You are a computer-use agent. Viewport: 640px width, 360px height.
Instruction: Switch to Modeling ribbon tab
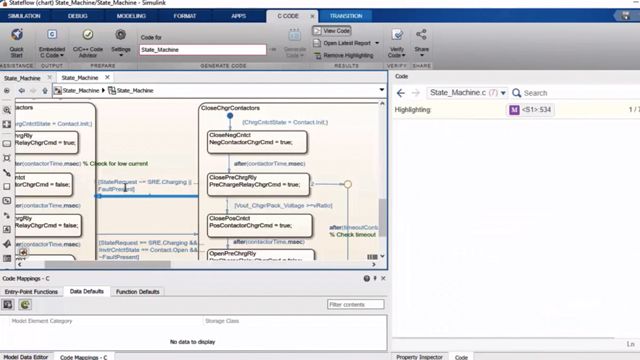[131, 16]
